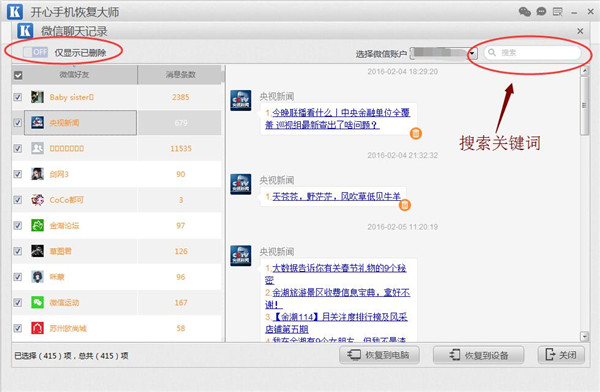Uncheck checkbox for row with 167 messages
Screen dimensions: 600x392
[18, 302]
